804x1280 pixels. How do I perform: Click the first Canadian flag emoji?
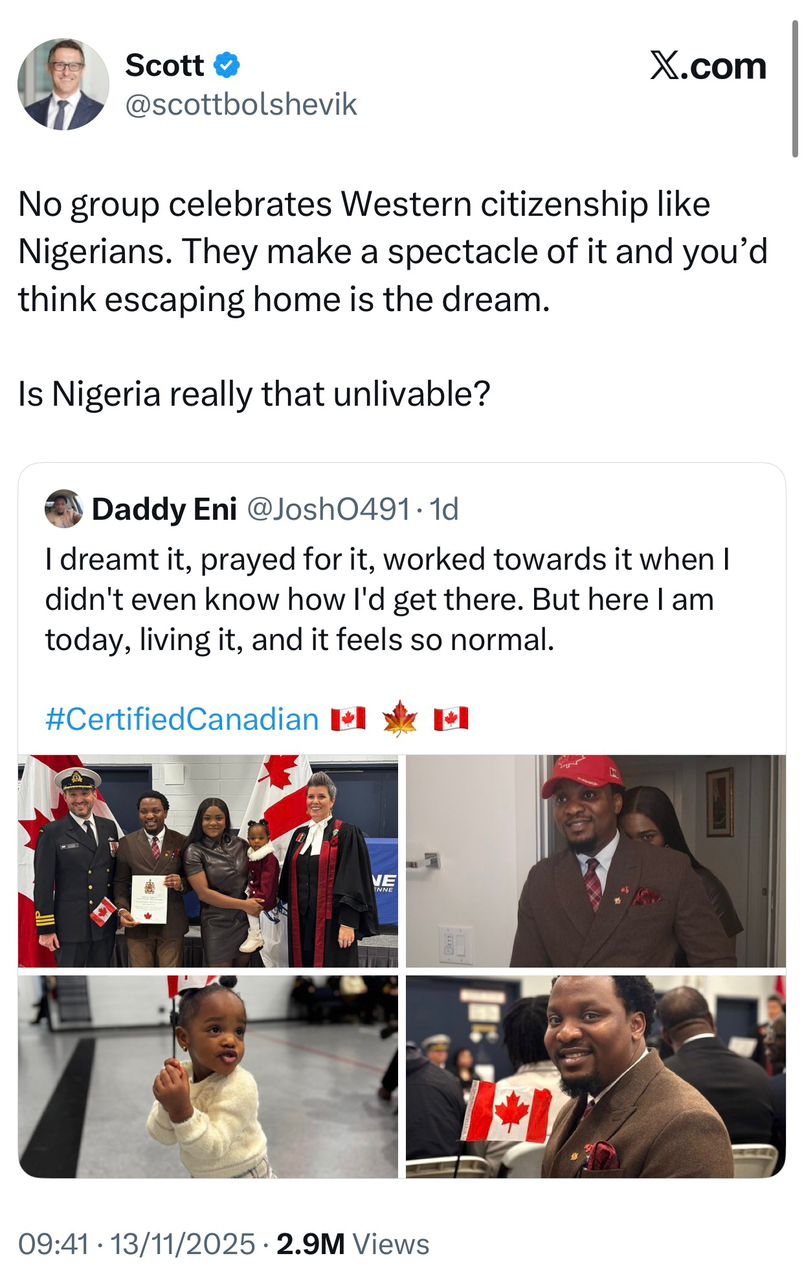(x=348, y=719)
